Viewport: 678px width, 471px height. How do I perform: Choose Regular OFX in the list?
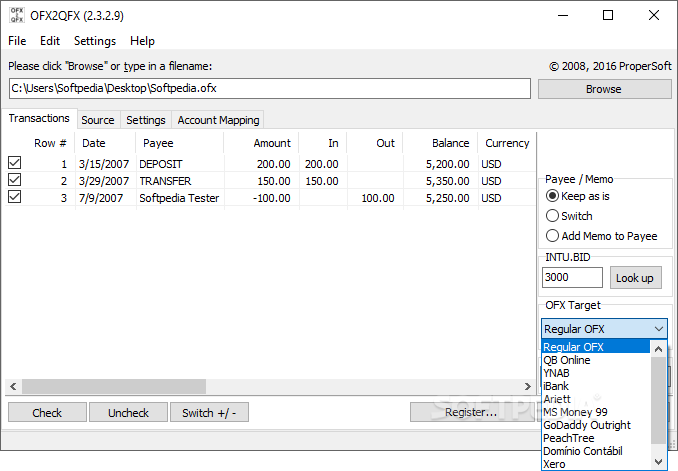pyautogui.click(x=596, y=347)
